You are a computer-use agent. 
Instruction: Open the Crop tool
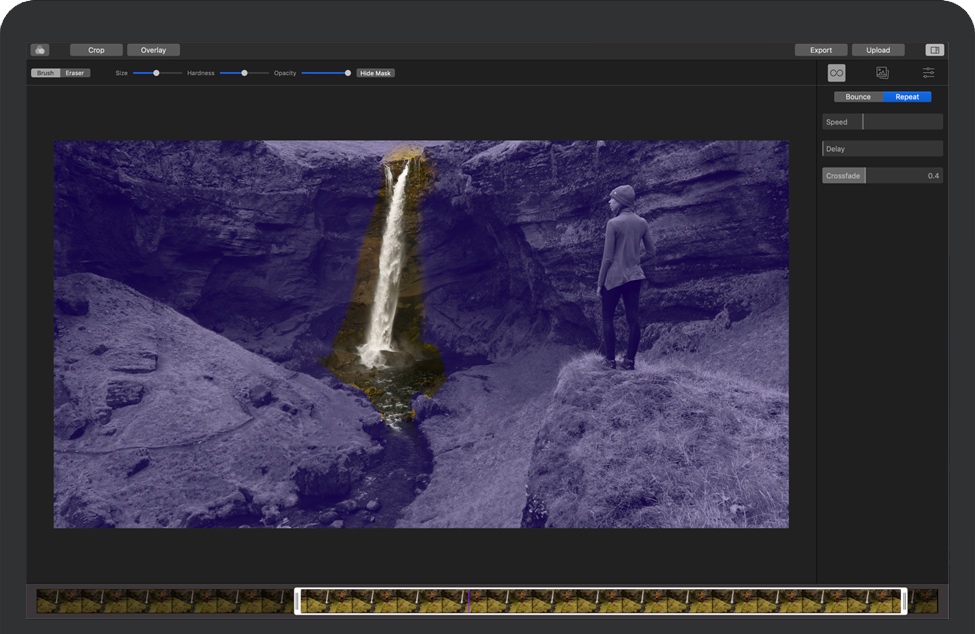[96, 50]
